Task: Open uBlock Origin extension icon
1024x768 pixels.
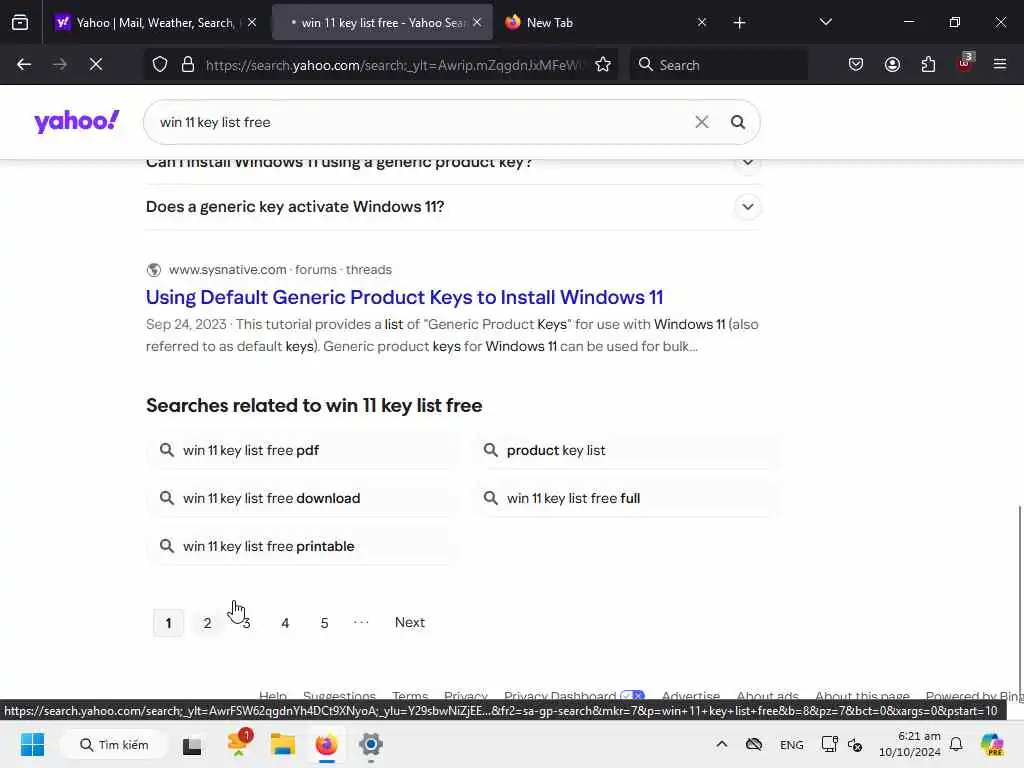Action: point(965,63)
